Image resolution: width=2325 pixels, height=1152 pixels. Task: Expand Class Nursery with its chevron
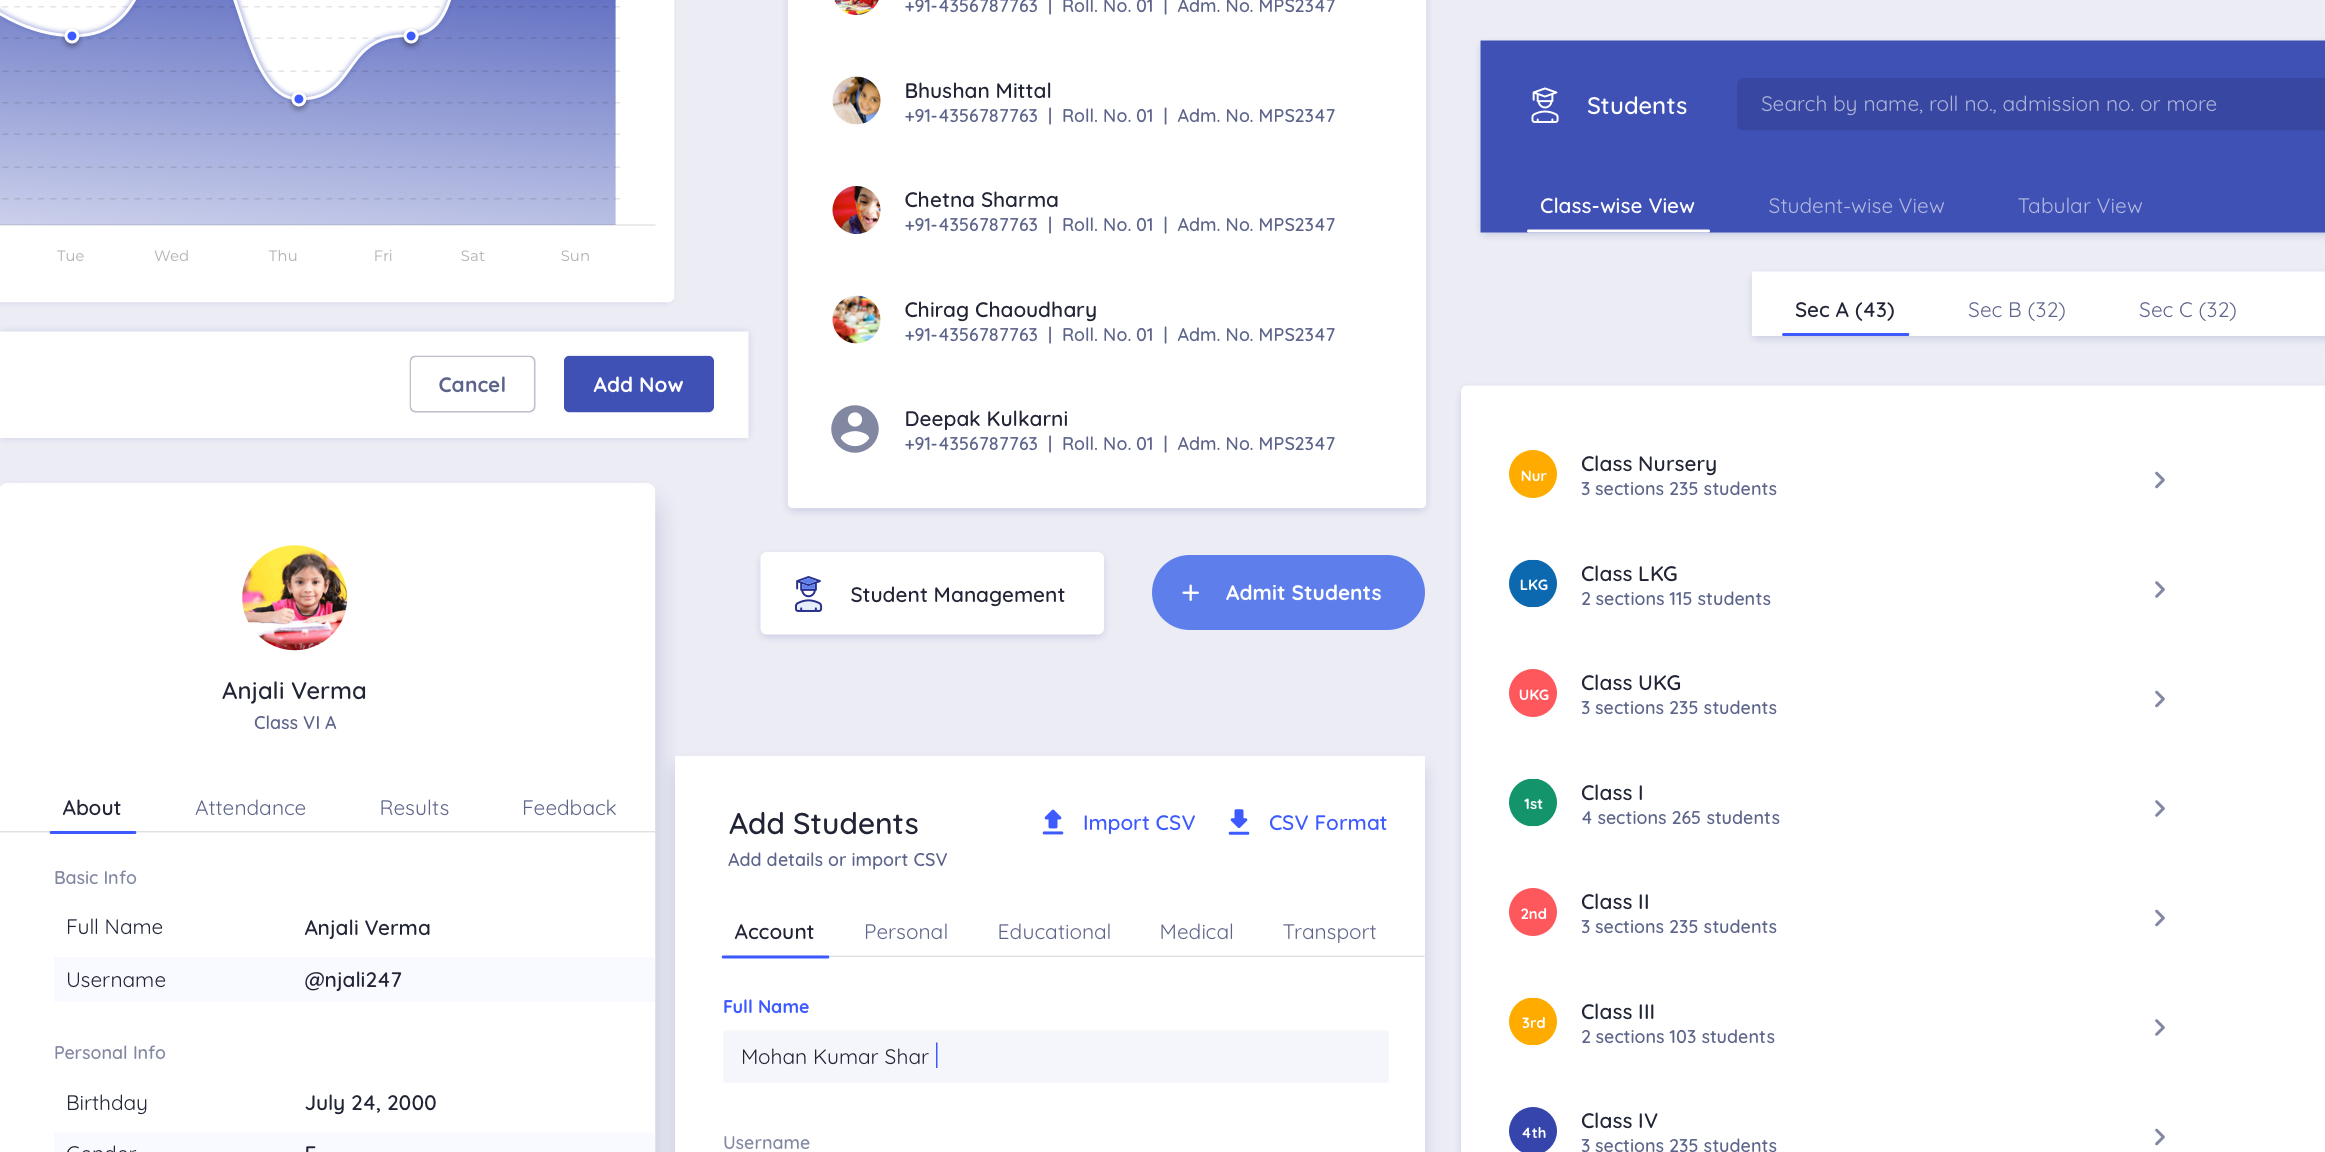point(2159,480)
